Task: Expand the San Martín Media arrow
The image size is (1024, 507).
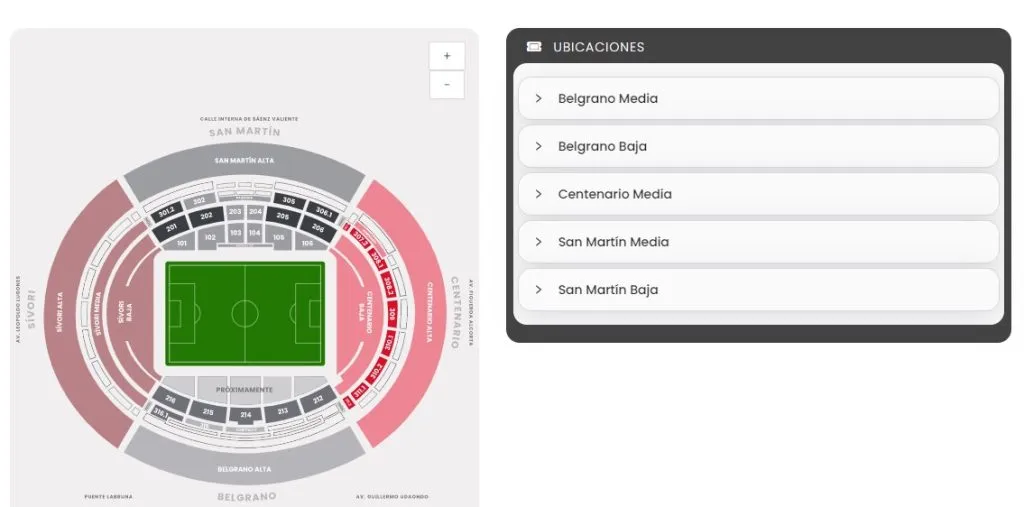Action: coord(538,242)
